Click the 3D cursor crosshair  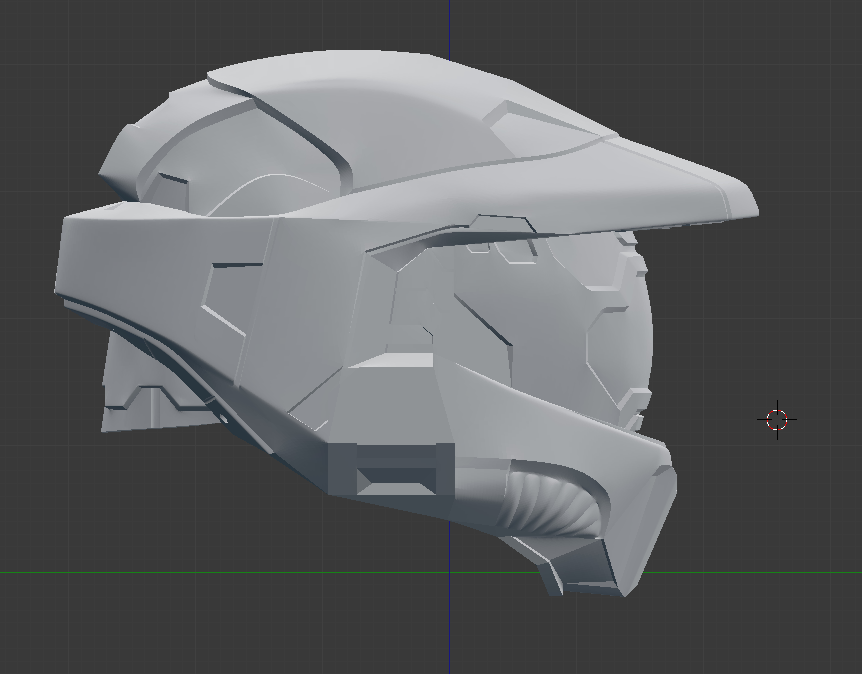[777, 419]
